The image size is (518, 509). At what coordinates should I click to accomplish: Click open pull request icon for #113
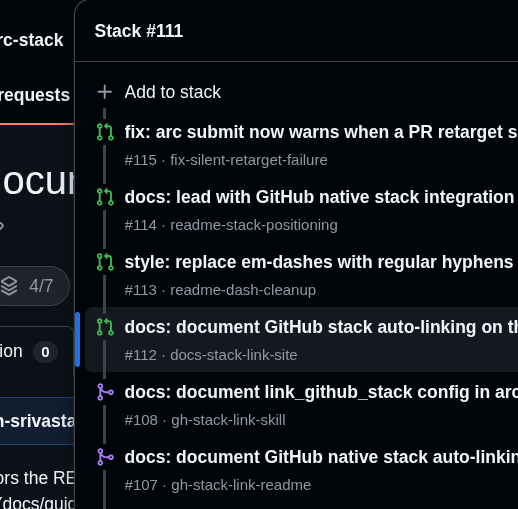105,262
